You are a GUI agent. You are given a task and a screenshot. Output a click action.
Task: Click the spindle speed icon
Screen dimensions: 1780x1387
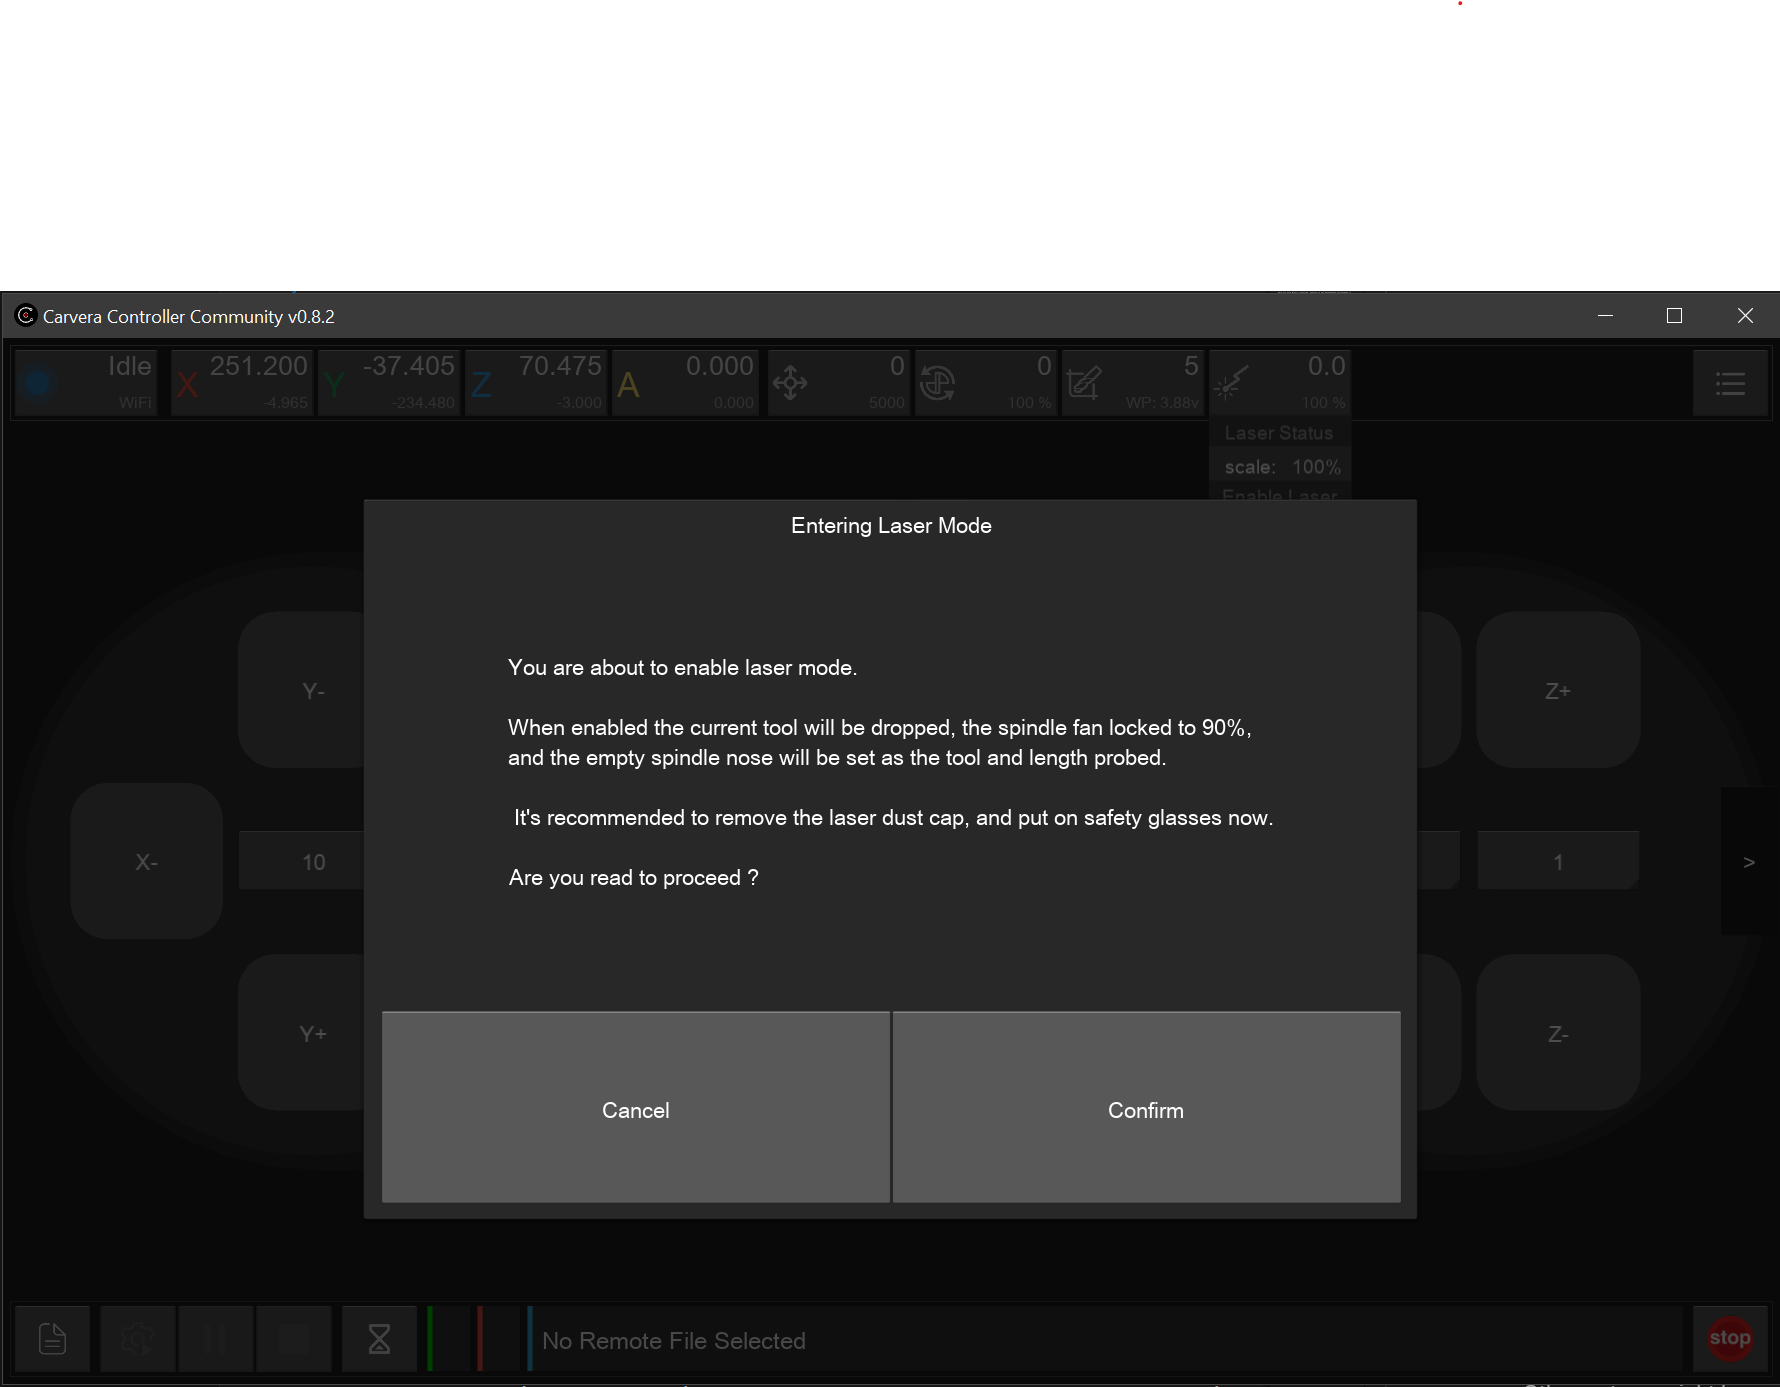point(937,383)
